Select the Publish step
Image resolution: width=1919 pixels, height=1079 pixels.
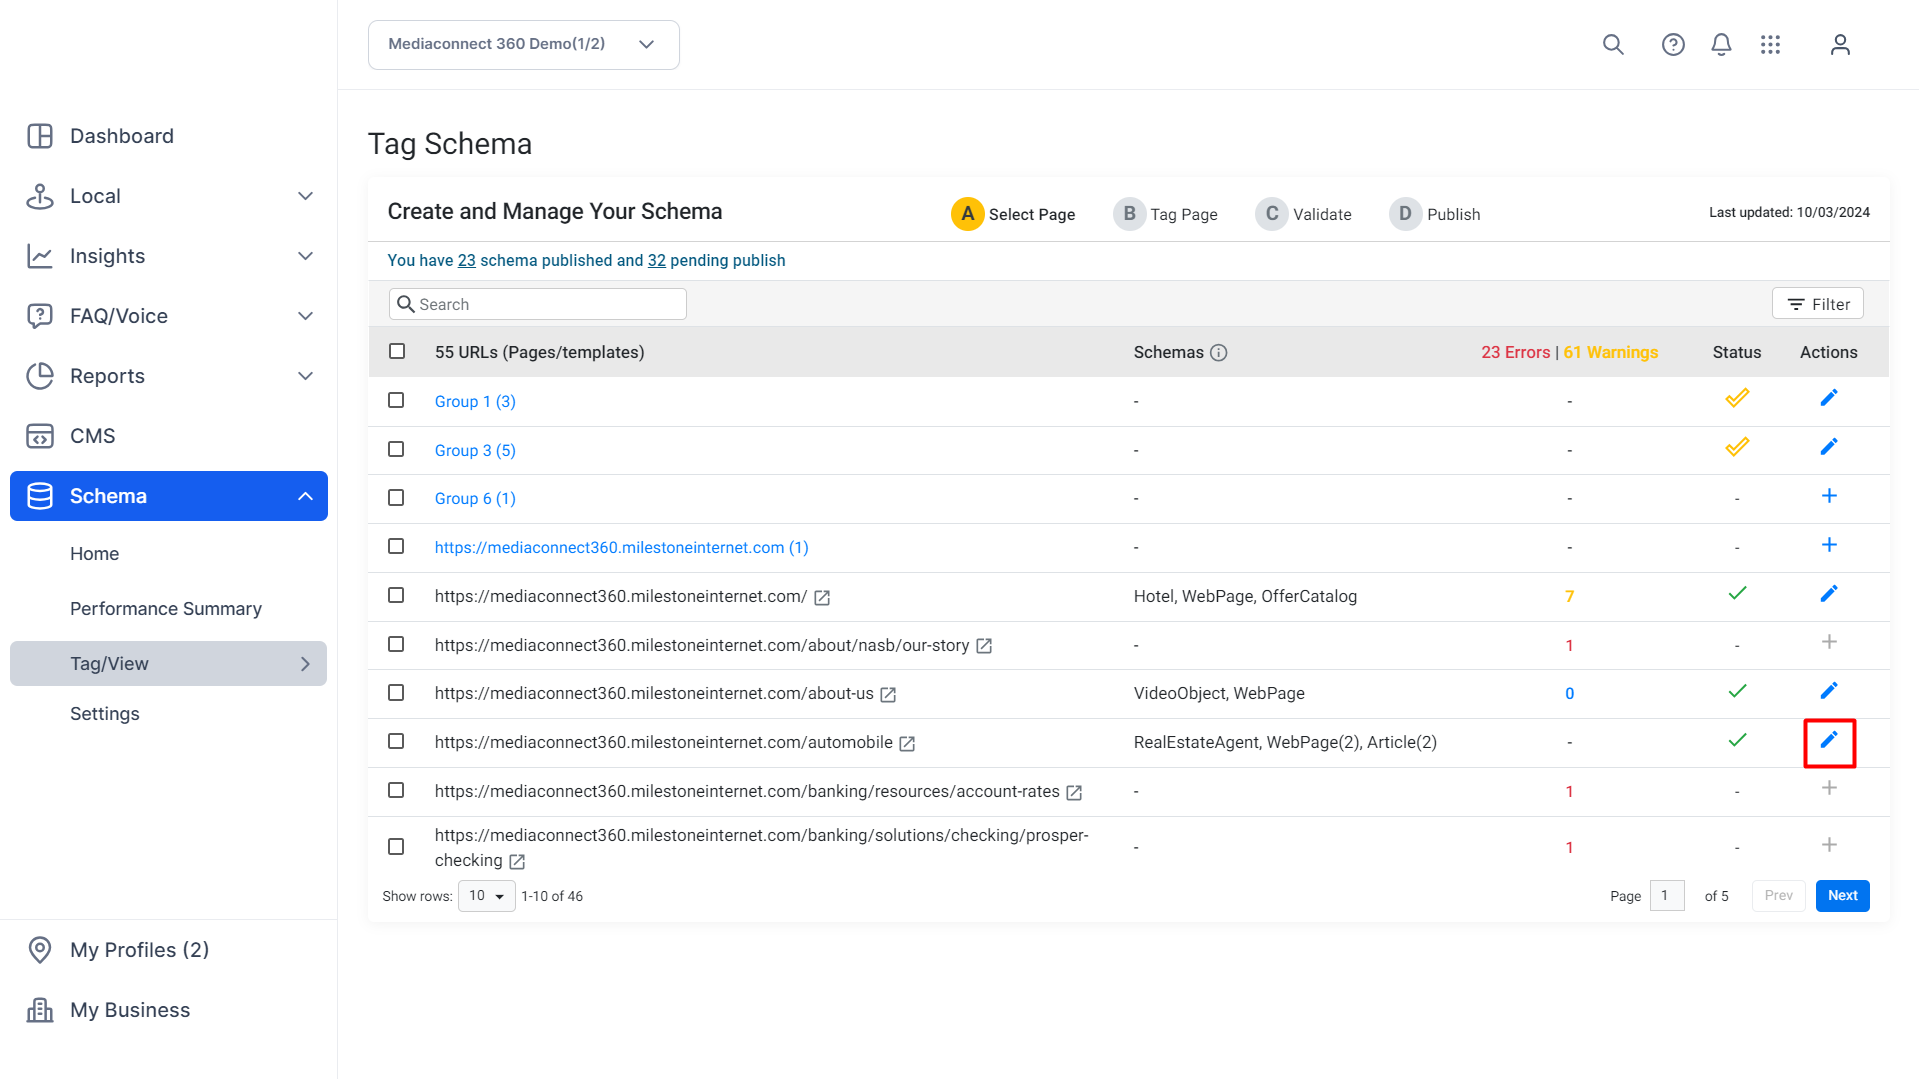point(1435,214)
